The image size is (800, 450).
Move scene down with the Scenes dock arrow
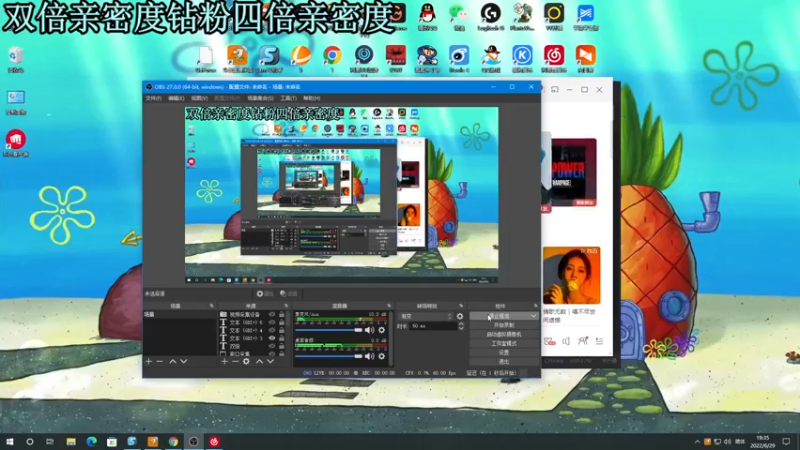tap(184, 361)
